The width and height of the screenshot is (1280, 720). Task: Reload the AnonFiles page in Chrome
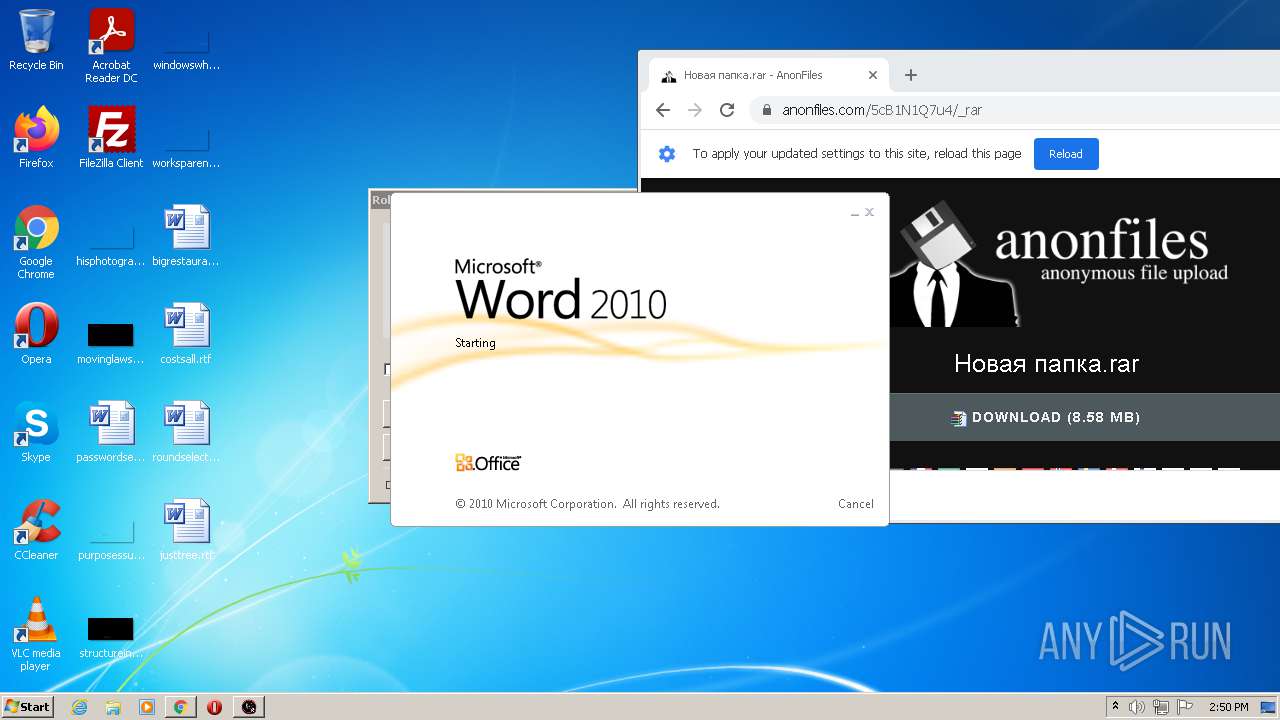point(727,110)
